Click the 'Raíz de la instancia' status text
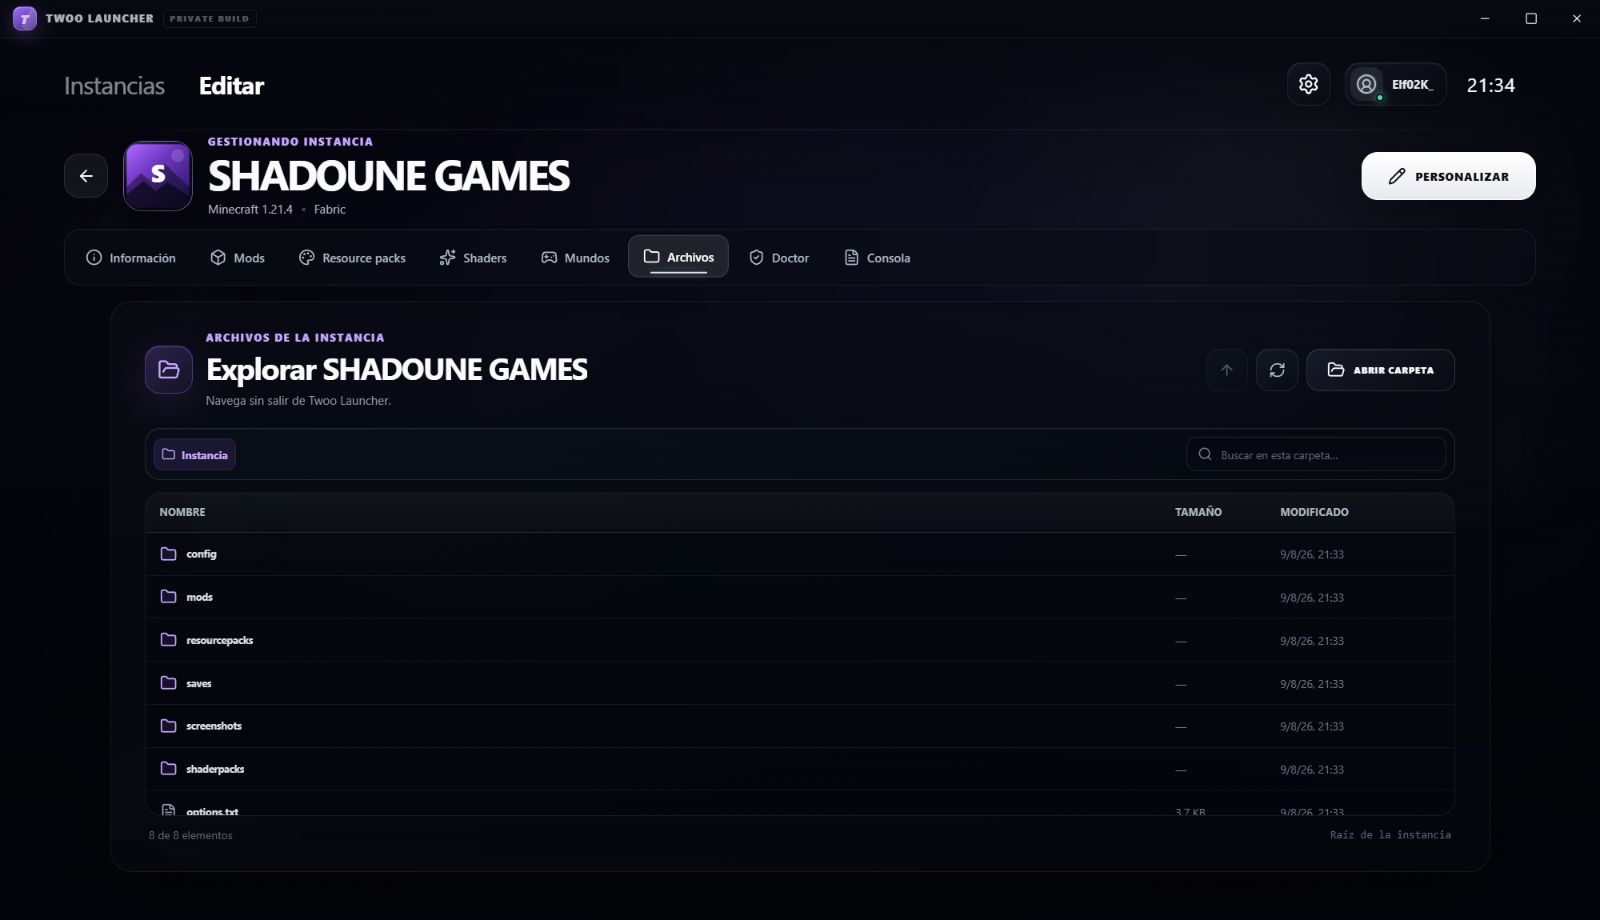This screenshot has height=920, width=1600. [1390, 835]
